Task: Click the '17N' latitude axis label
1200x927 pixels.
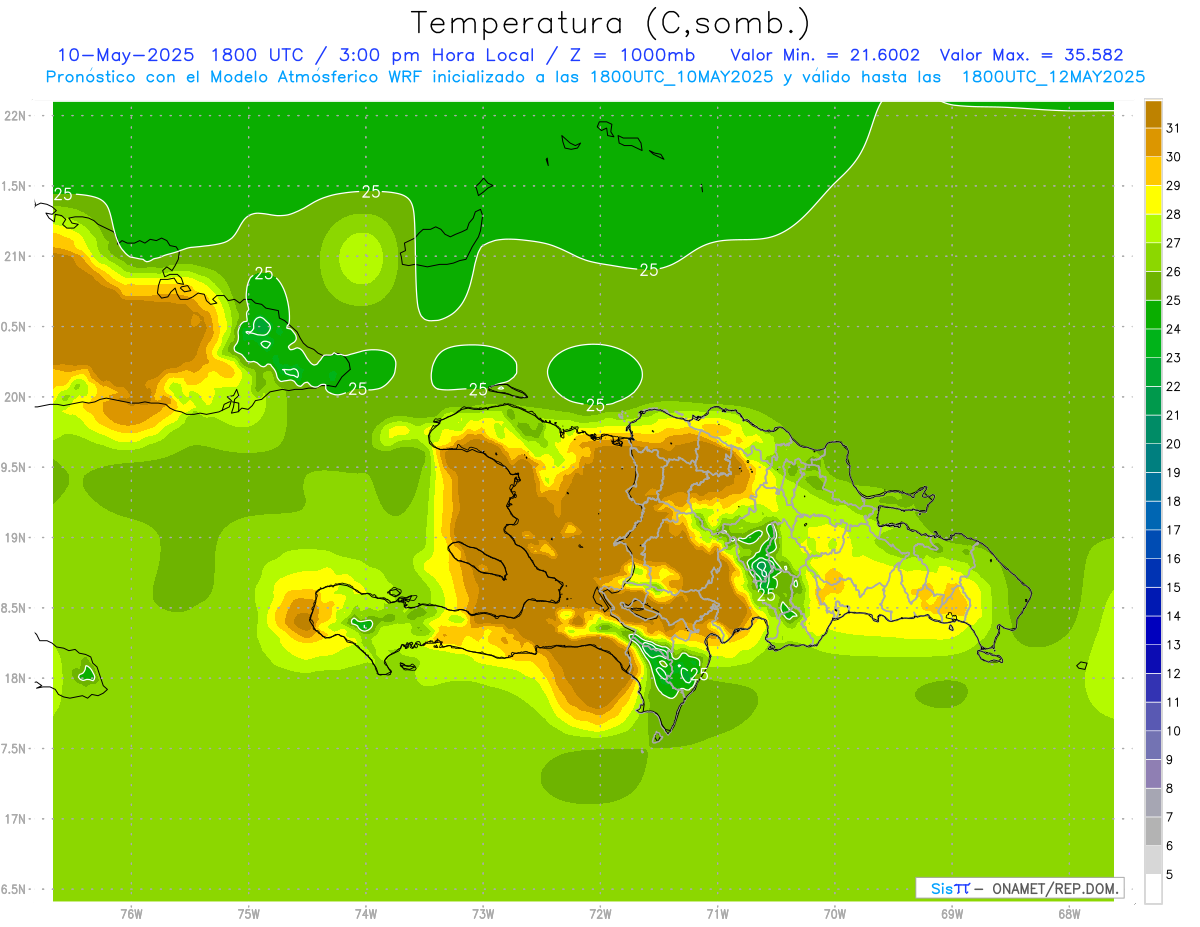Action: click(16, 819)
